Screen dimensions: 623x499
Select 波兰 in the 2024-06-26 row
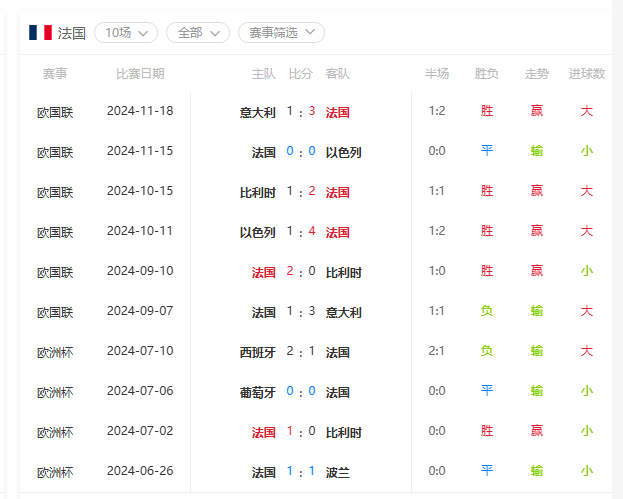point(337,472)
